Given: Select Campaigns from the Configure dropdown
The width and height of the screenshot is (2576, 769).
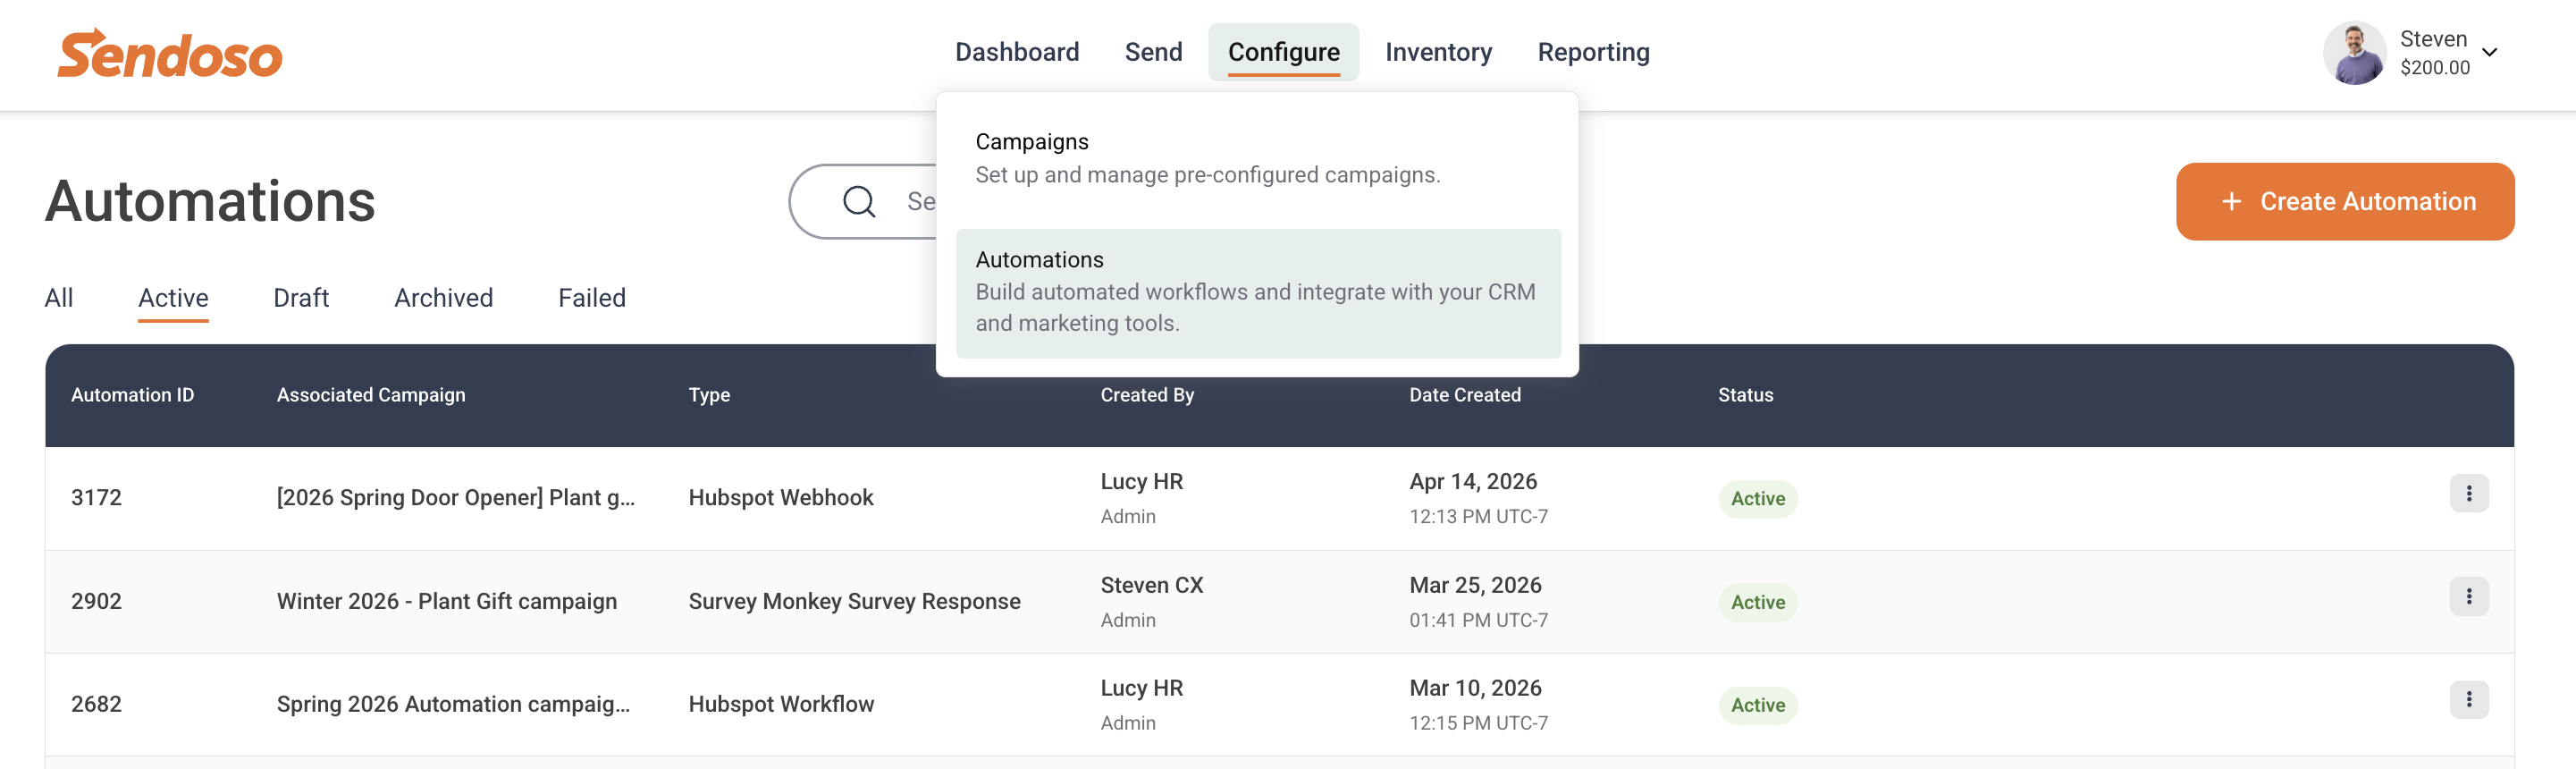Looking at the screenshot, I should click(1257, 158).
